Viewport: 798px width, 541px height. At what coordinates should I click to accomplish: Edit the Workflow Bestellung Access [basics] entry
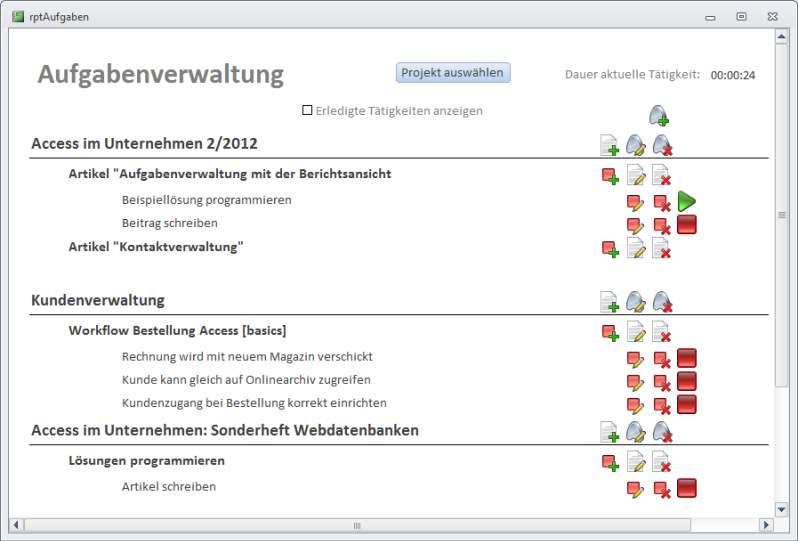[x=635, y=332]
